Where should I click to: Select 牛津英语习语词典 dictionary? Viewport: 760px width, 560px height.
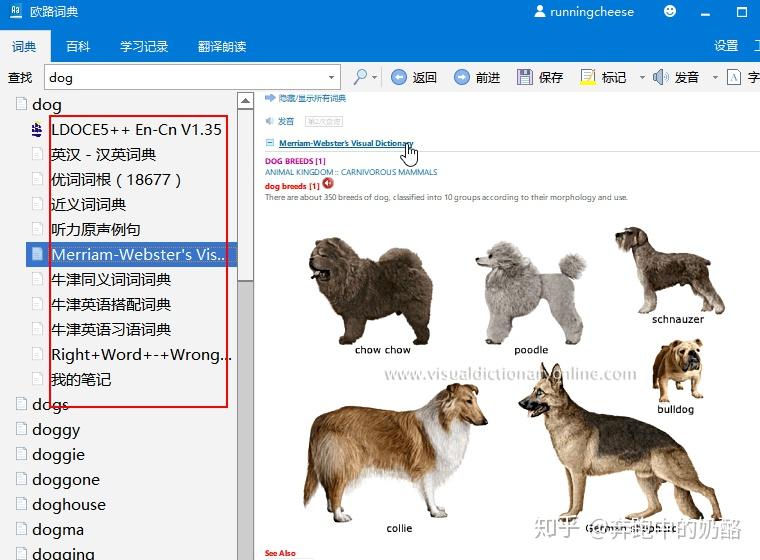click(x=111, y=330)
